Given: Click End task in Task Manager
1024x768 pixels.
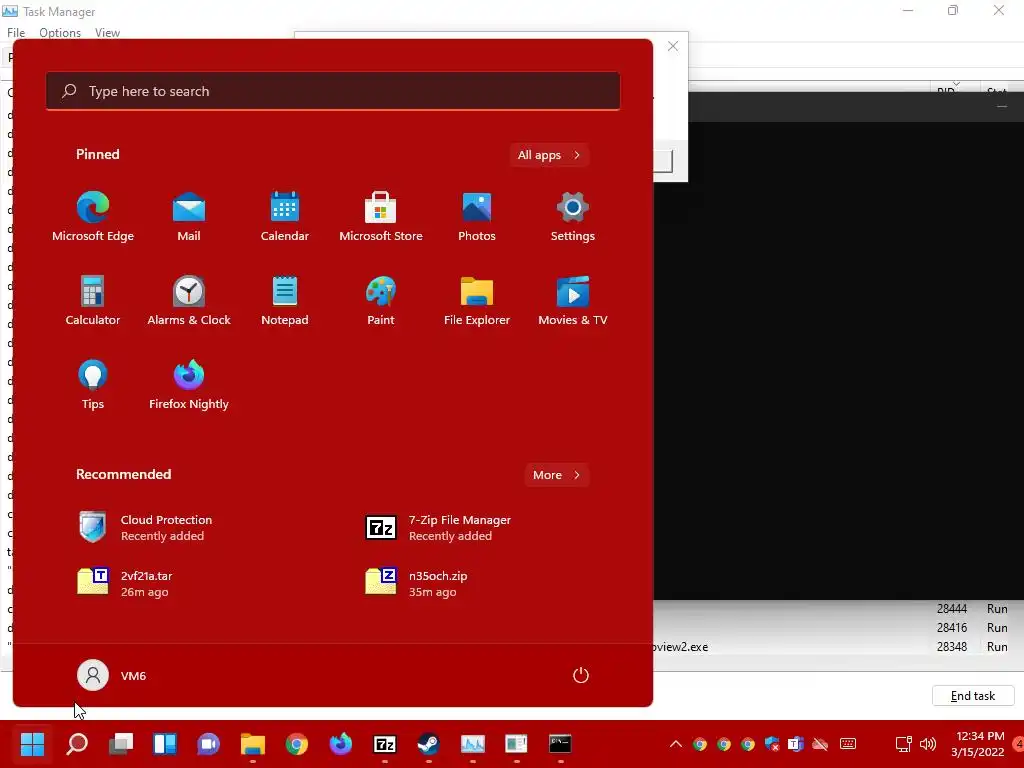Looking at the screenshot, I should [x=973, y=696].
